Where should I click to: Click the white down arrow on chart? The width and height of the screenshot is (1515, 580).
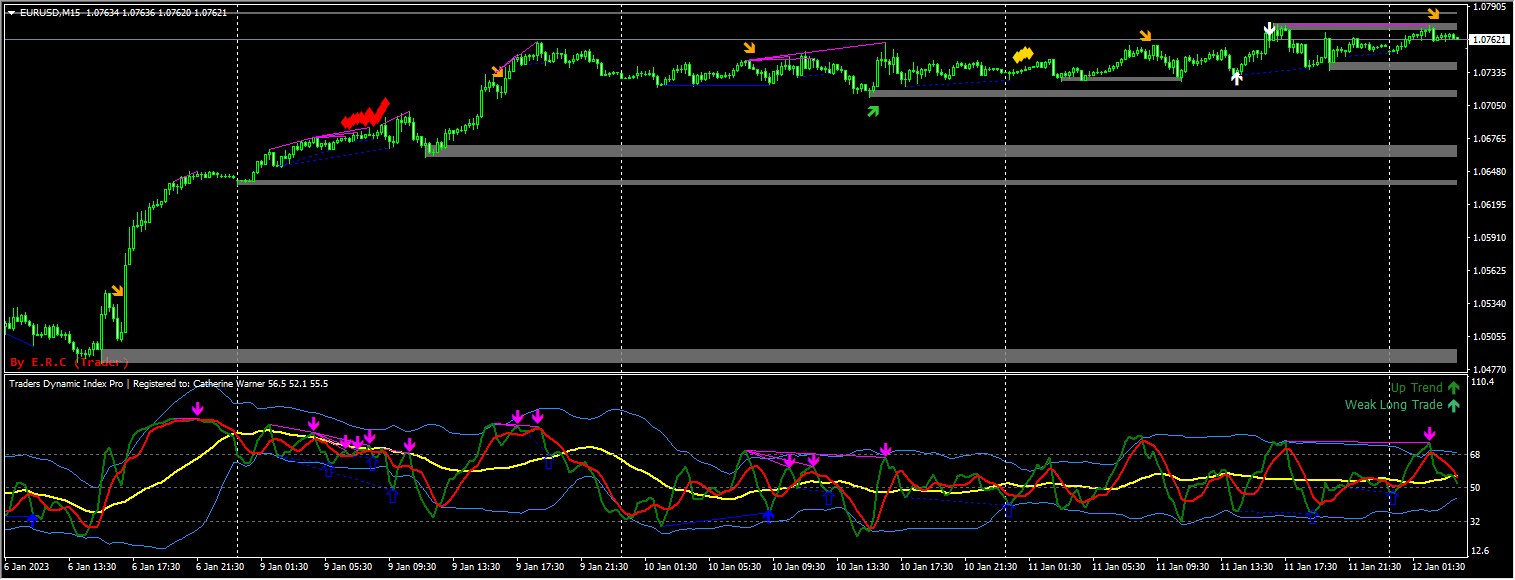tap(1269, 29)
